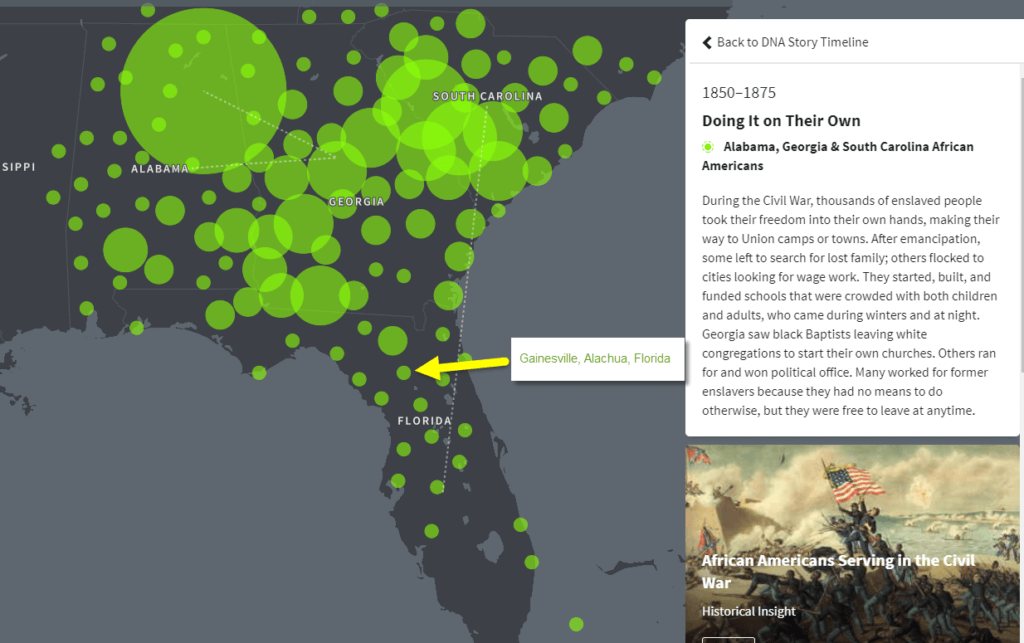Screen dimensions: 1024x643
Task: Select the Gainesville dot the yellow arrow points to
Action: tap(403, 372)
